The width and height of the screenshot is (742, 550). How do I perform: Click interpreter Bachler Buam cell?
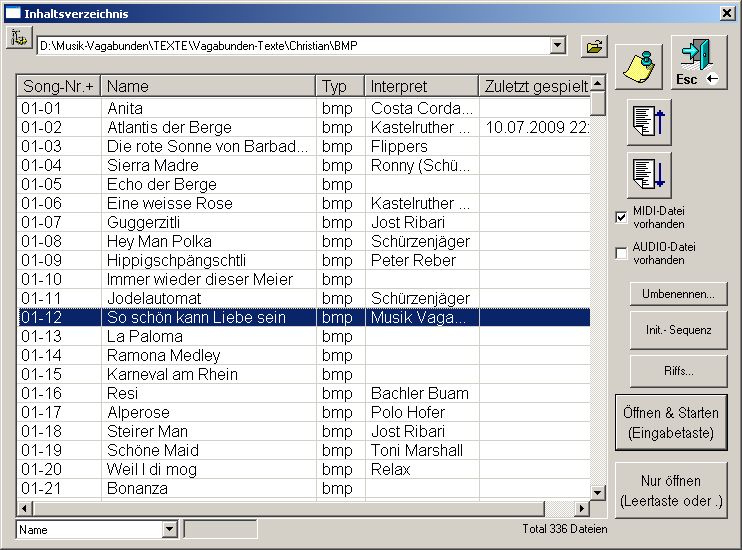pyautogui.click(x=422, y=393)
